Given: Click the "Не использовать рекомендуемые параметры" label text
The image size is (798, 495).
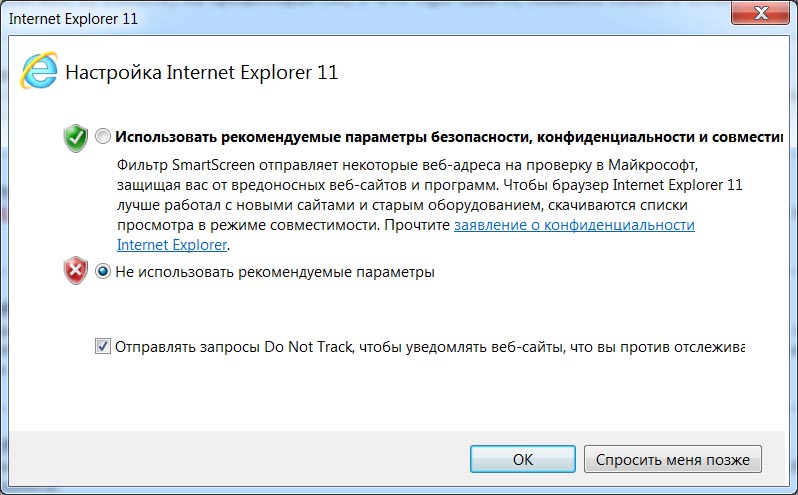Looking at the screenshot, I should pyautogui.click(x=275, y=271).
